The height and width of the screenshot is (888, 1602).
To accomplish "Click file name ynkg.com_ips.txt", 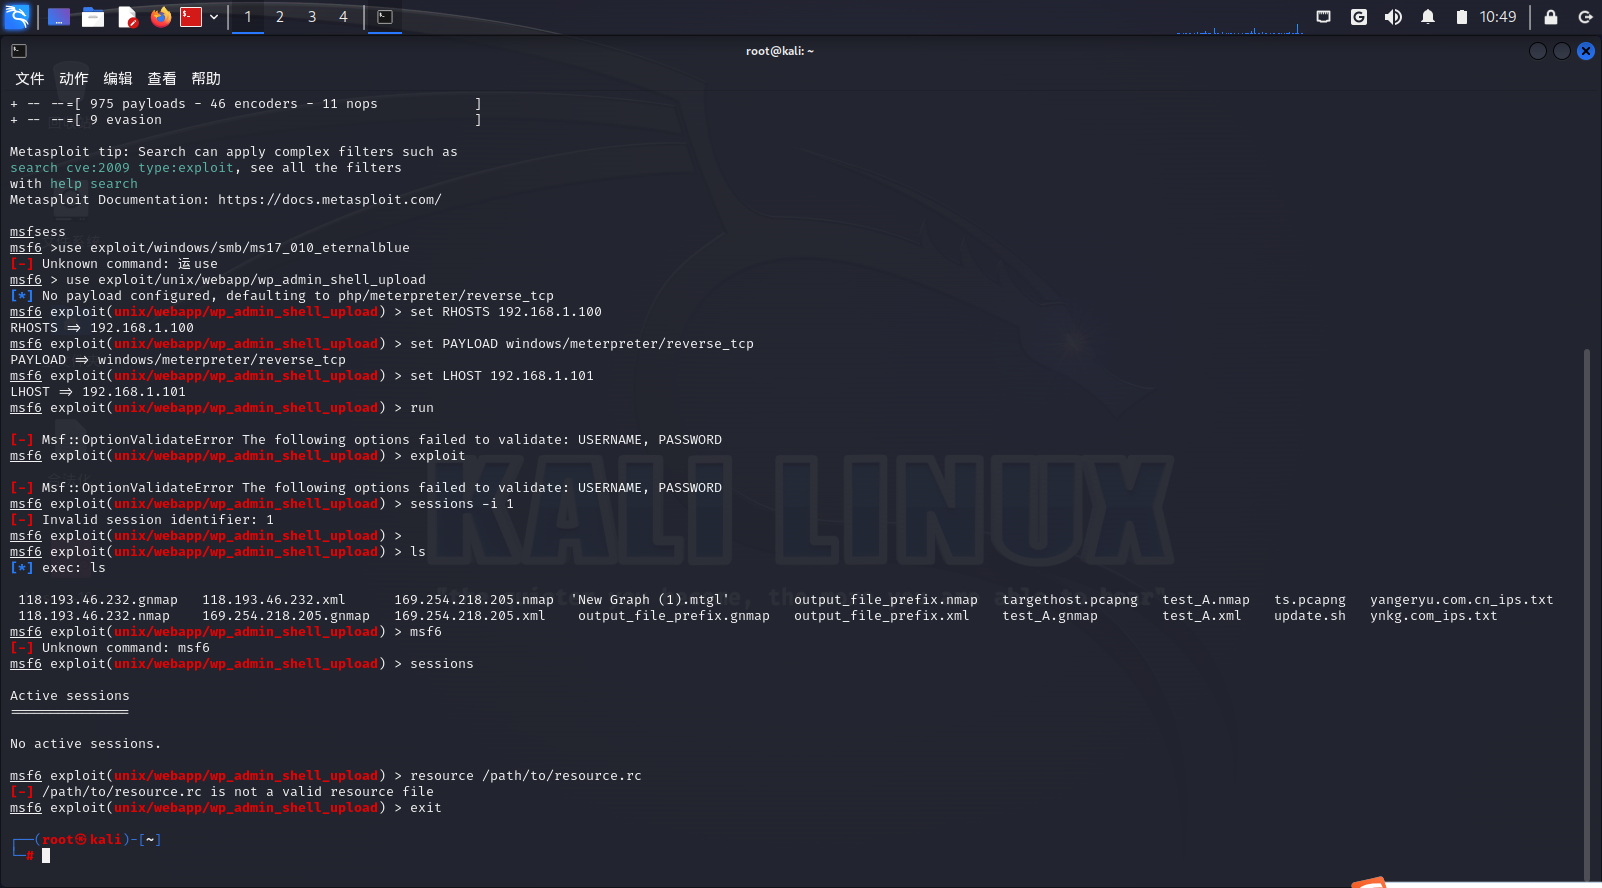I will (x=1434, y=616).
